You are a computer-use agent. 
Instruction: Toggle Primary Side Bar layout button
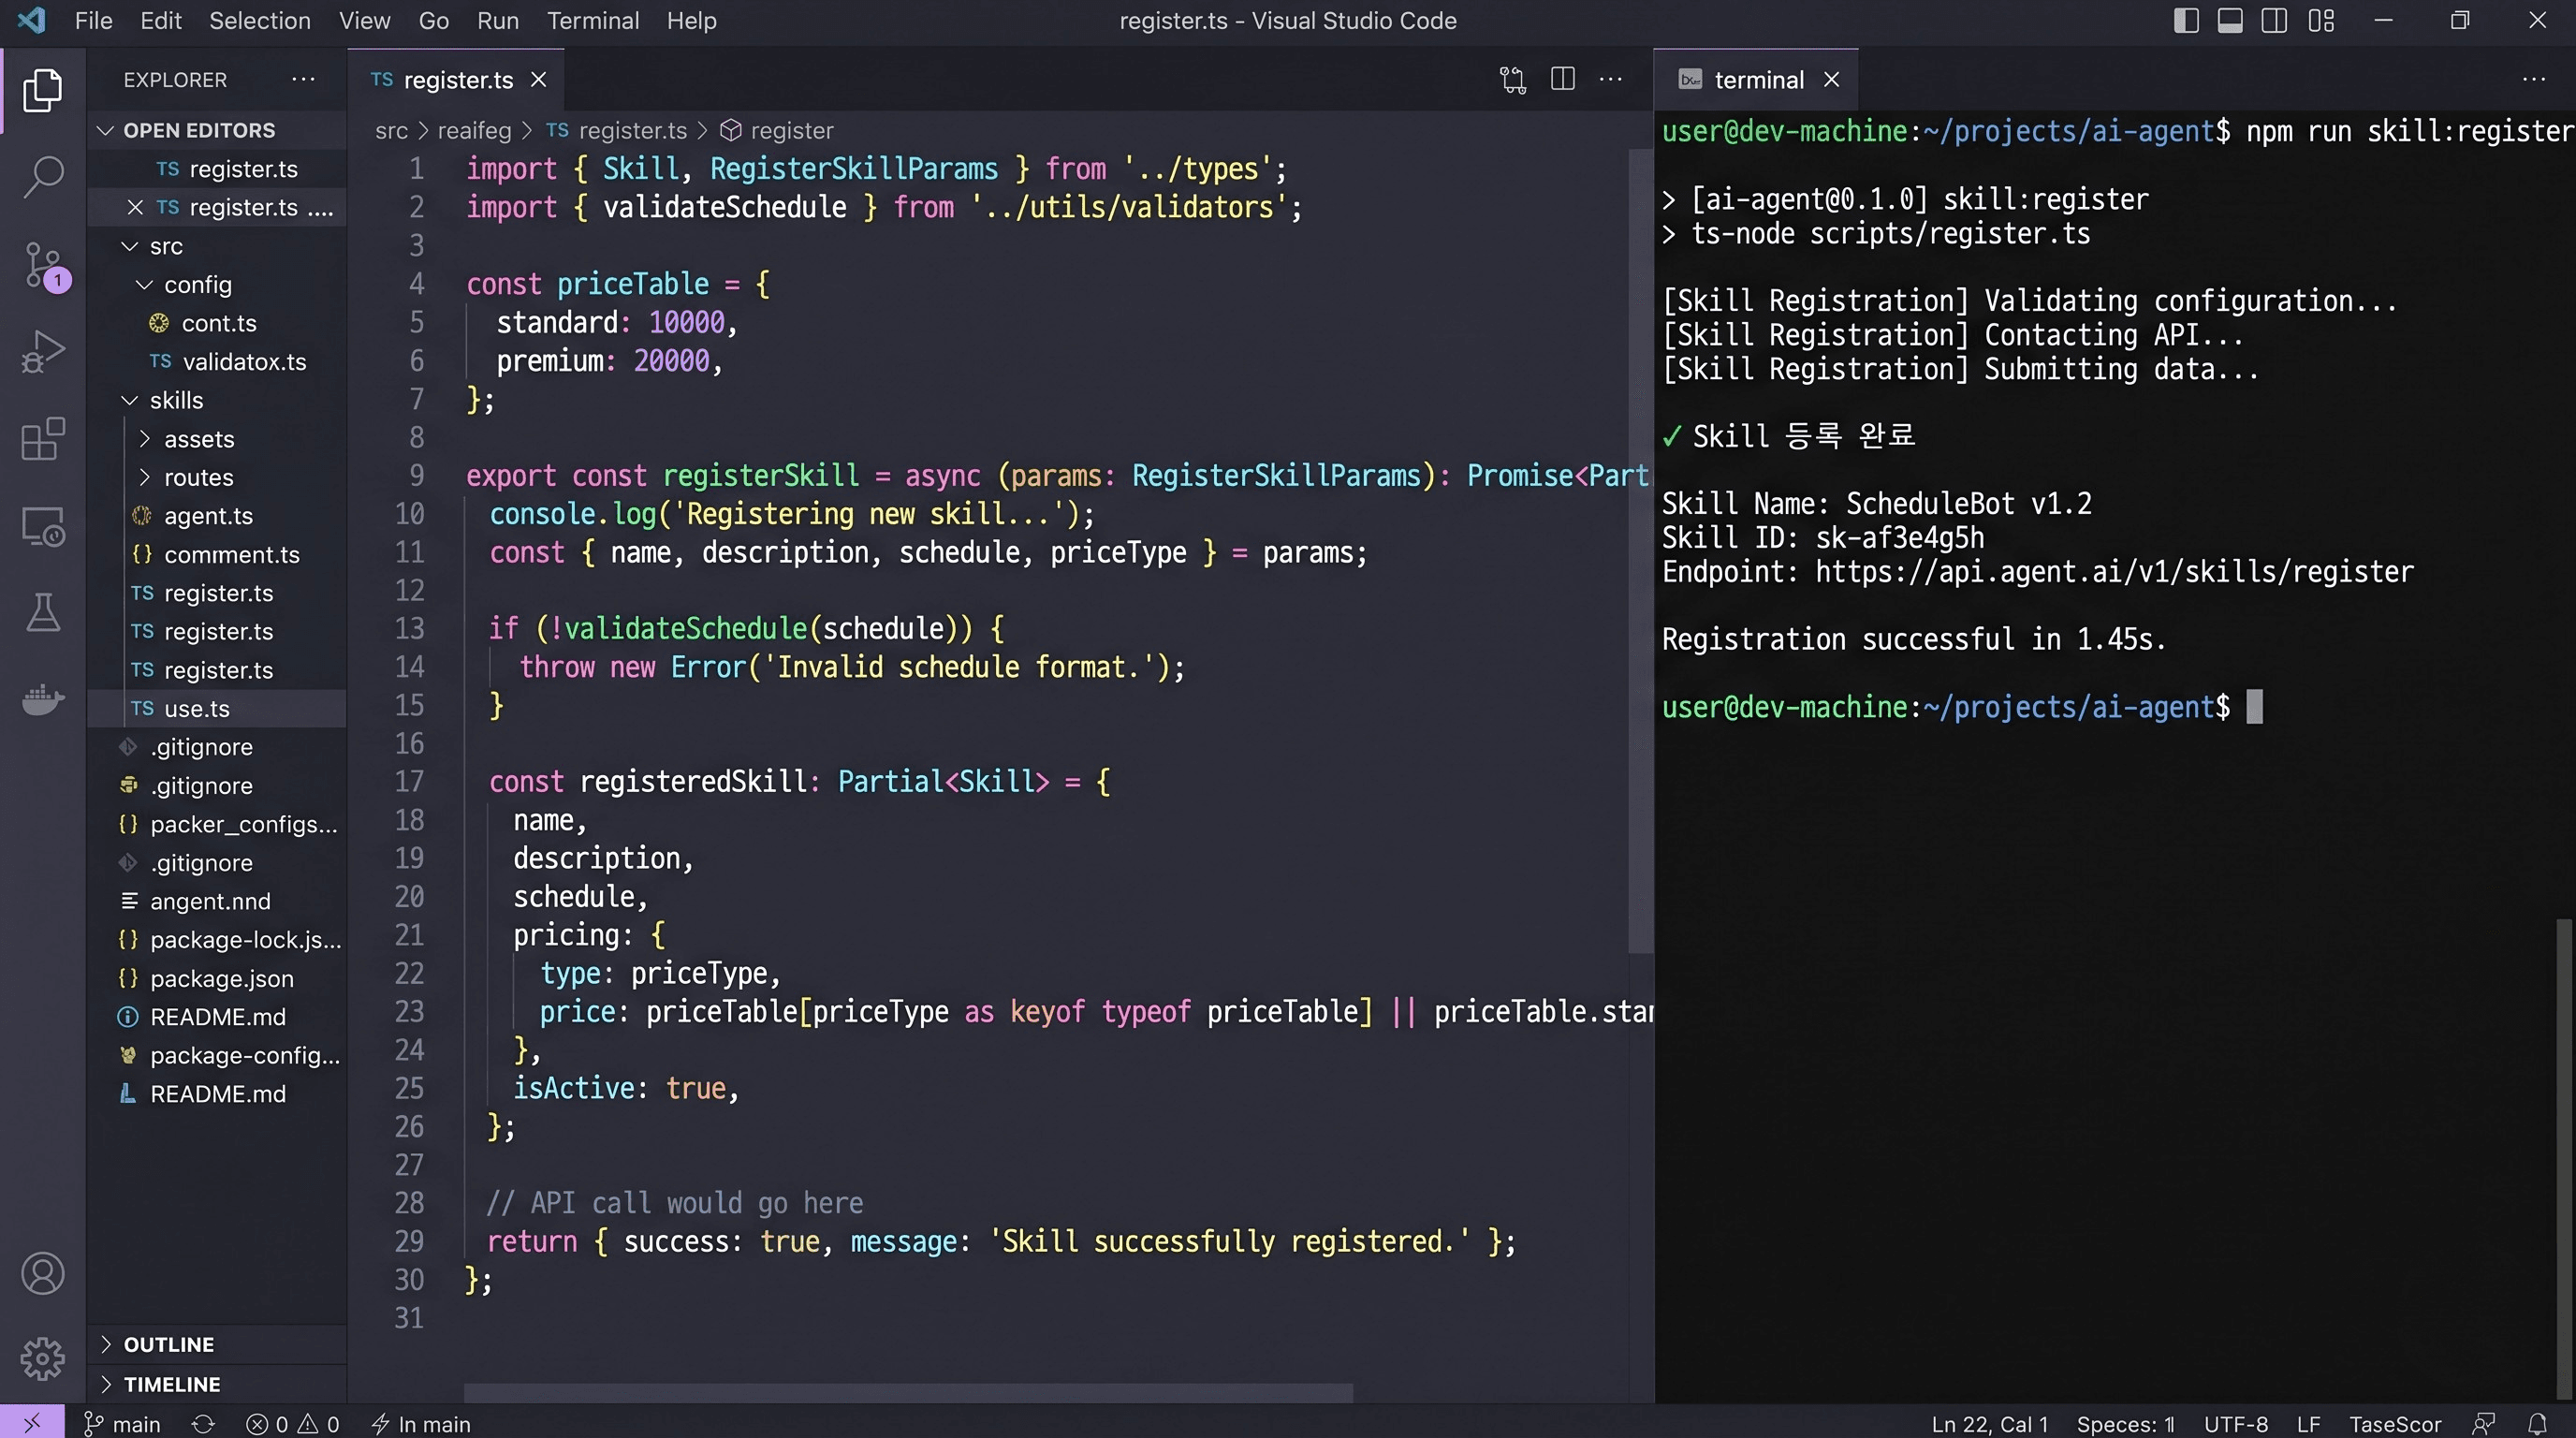pyautogui.click(x=2186, y=21)
